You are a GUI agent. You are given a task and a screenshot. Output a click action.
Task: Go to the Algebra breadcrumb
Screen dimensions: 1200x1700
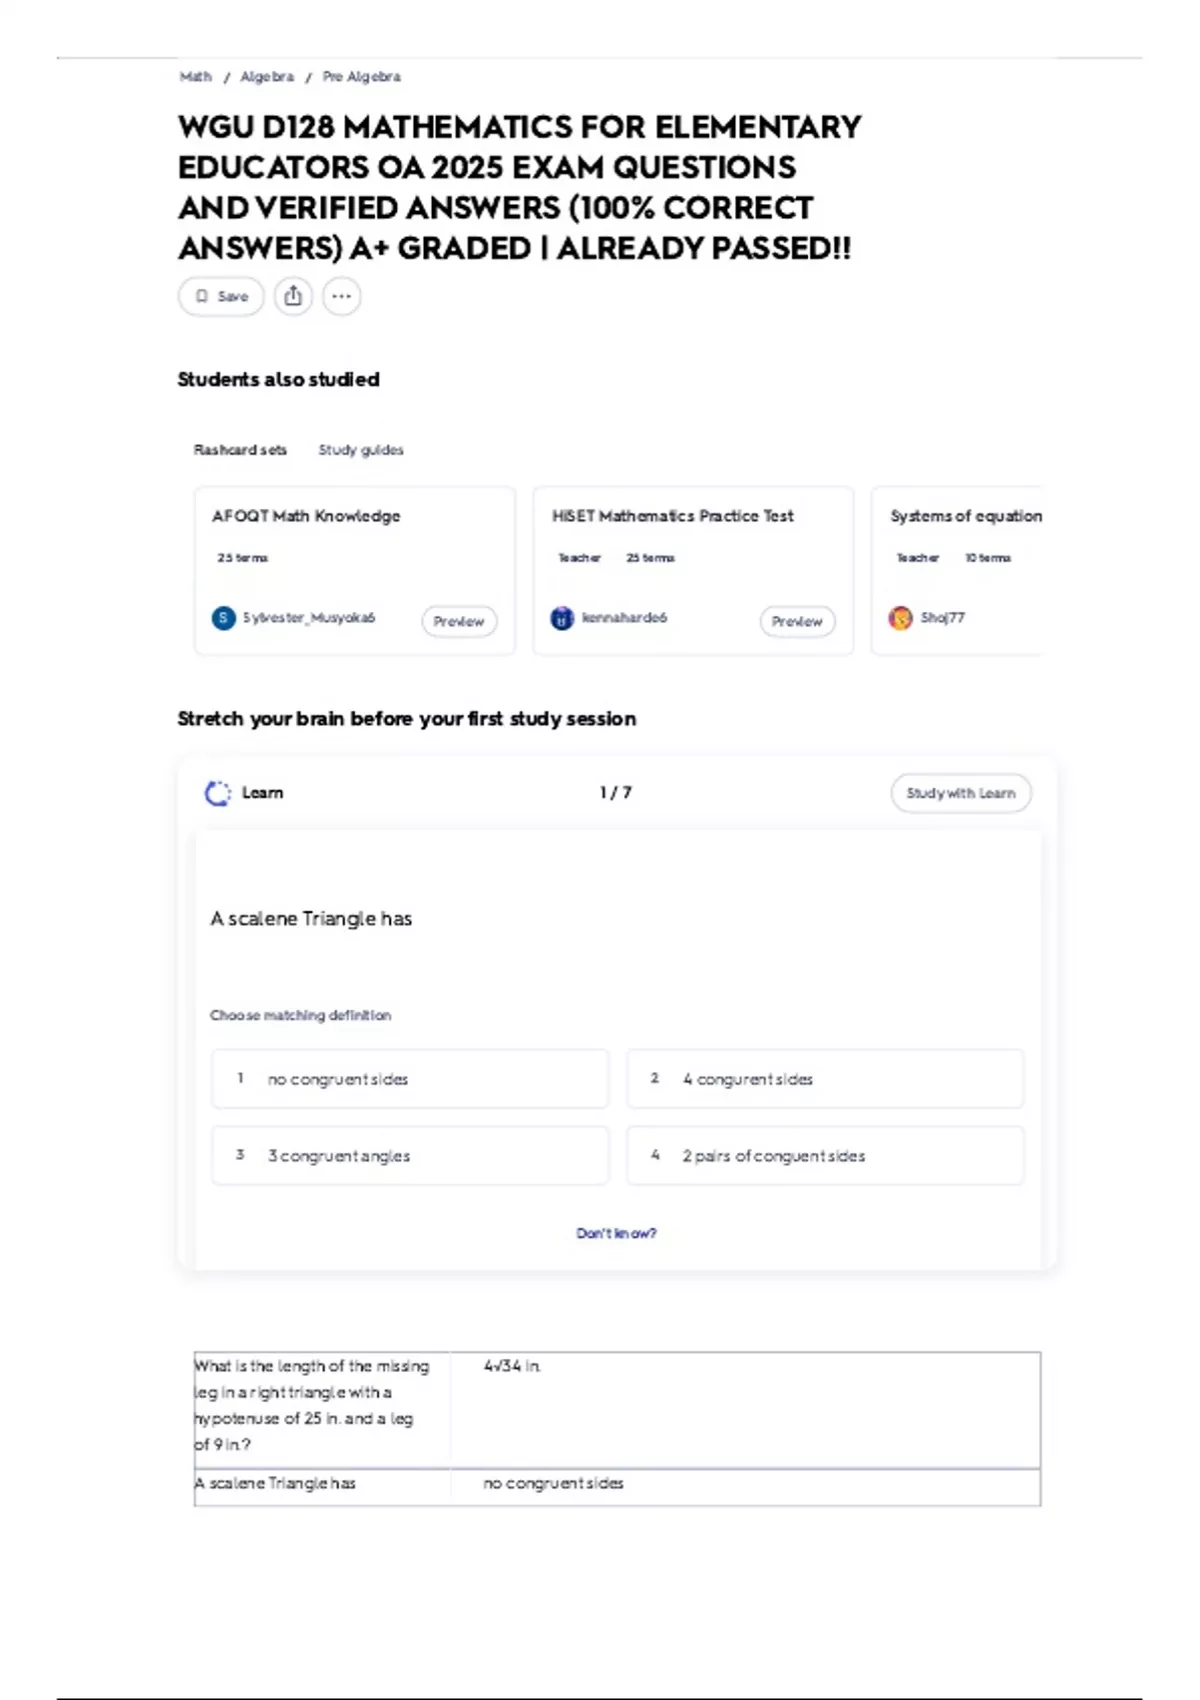coord(267,76)
